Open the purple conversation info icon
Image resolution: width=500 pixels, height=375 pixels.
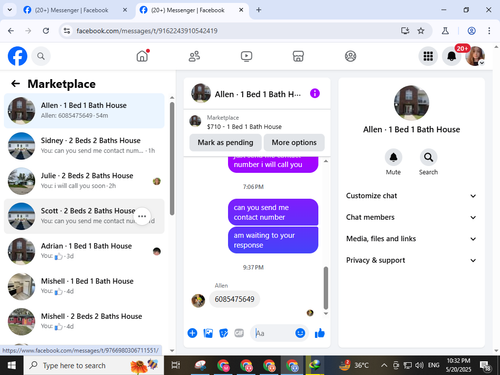click(315, 93)
